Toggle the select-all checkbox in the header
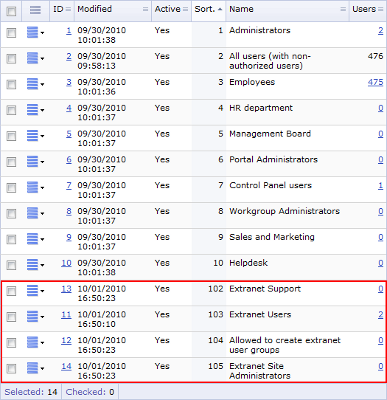387x400 pixels. pos(11,11)
